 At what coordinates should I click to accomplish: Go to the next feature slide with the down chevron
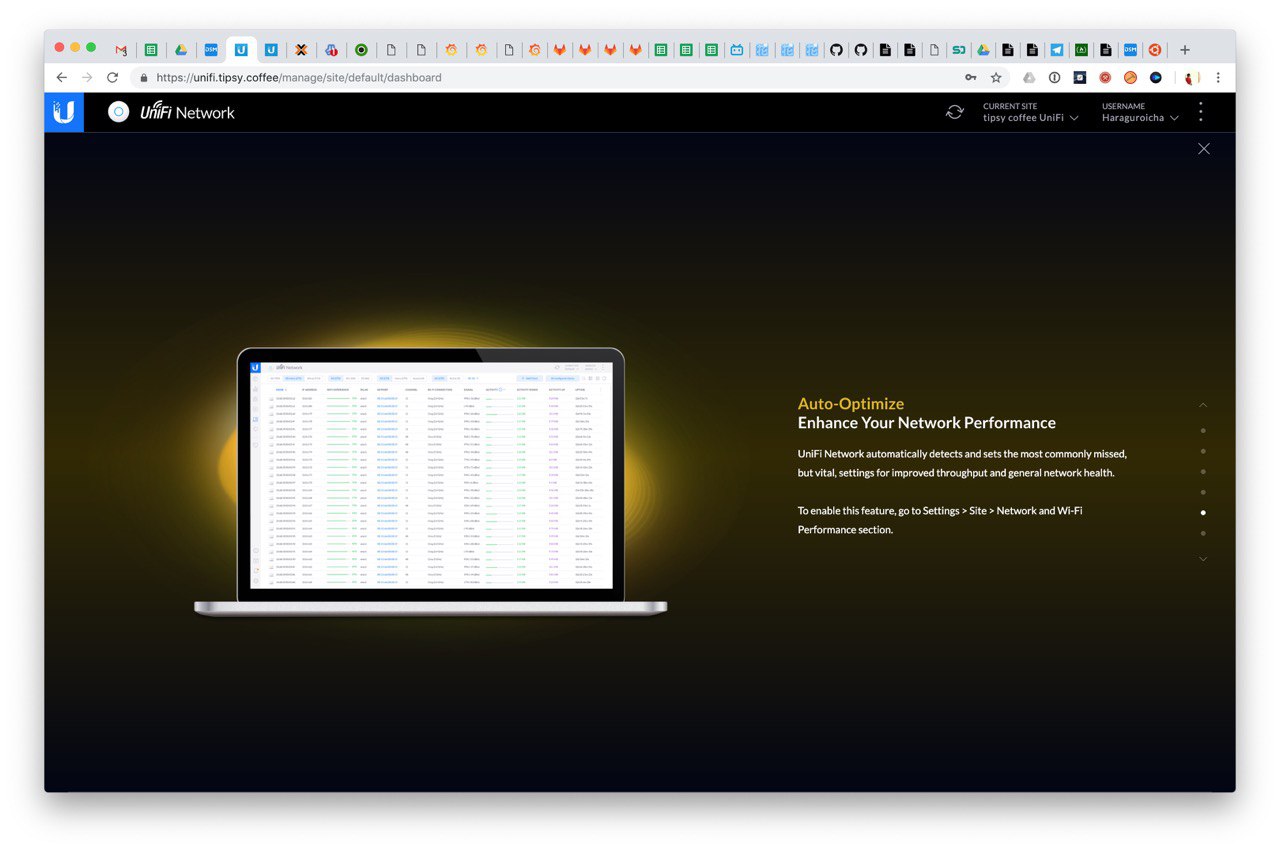click(1203, 559)
